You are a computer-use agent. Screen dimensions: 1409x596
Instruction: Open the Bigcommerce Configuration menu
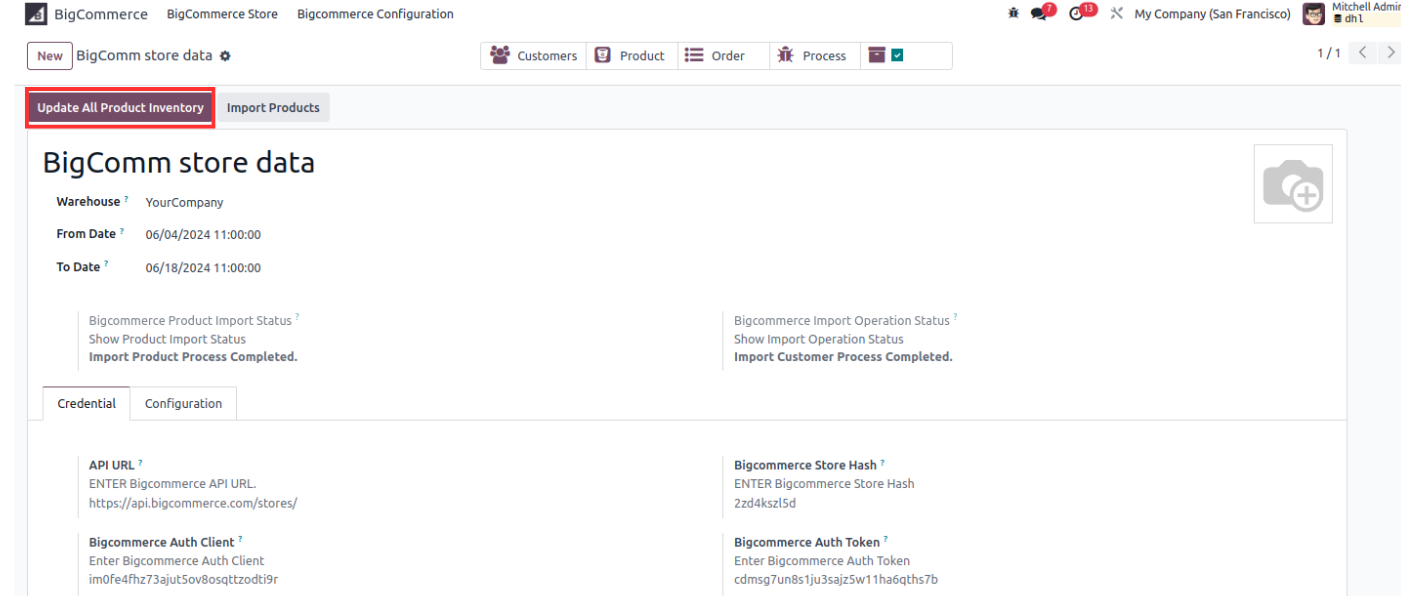click(375, 14)
